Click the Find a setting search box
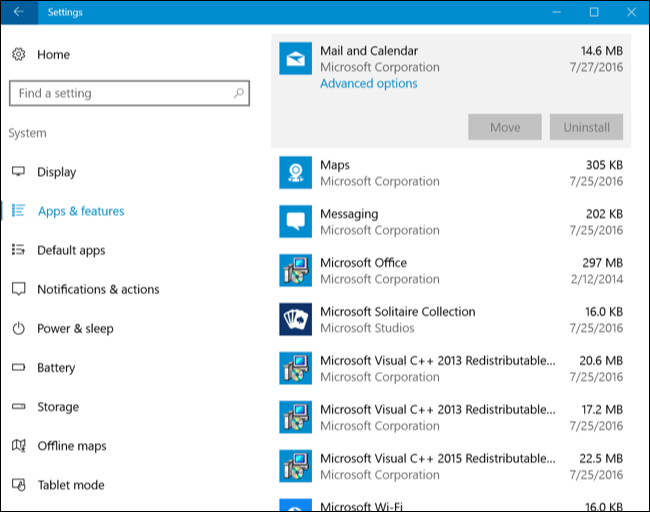 pos(120,94)
